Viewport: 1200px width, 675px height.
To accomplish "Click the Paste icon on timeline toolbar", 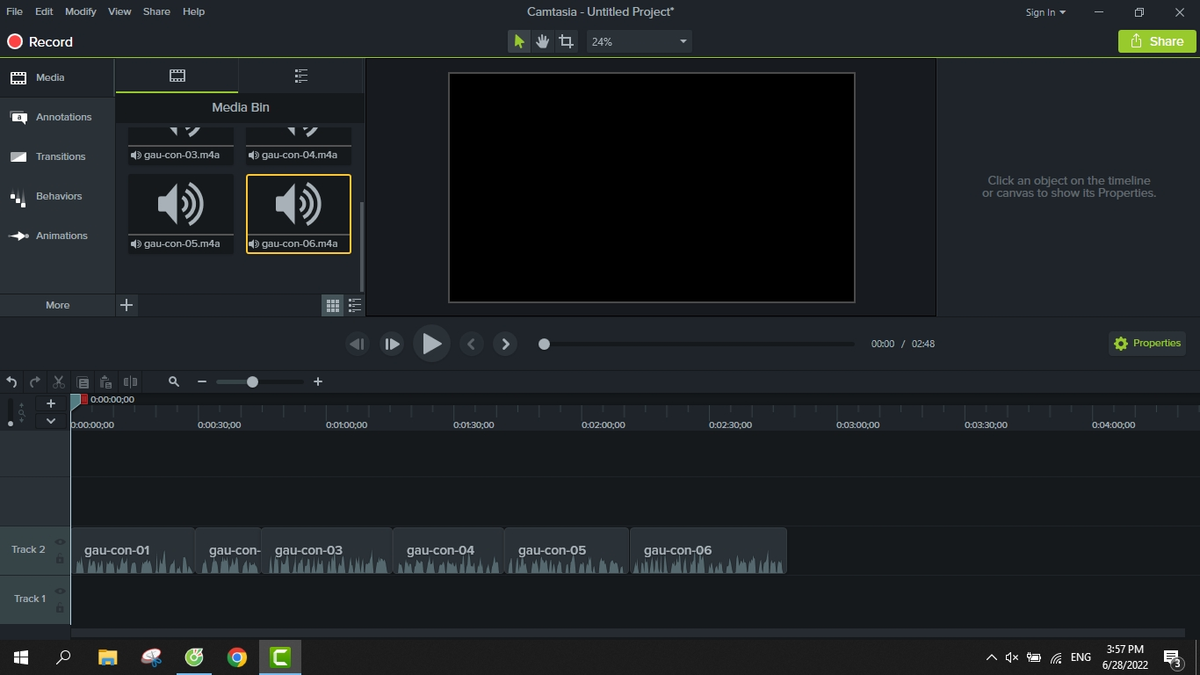I will click(x=106, y=382).
